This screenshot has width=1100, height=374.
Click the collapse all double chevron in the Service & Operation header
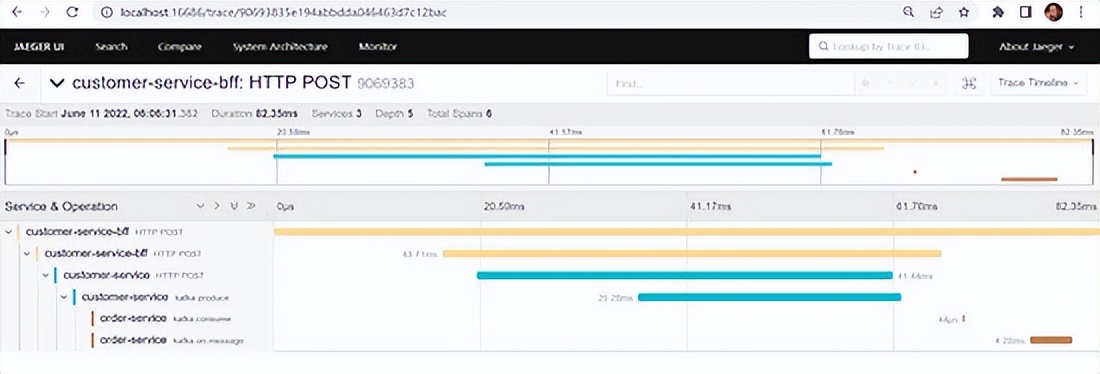252,206
